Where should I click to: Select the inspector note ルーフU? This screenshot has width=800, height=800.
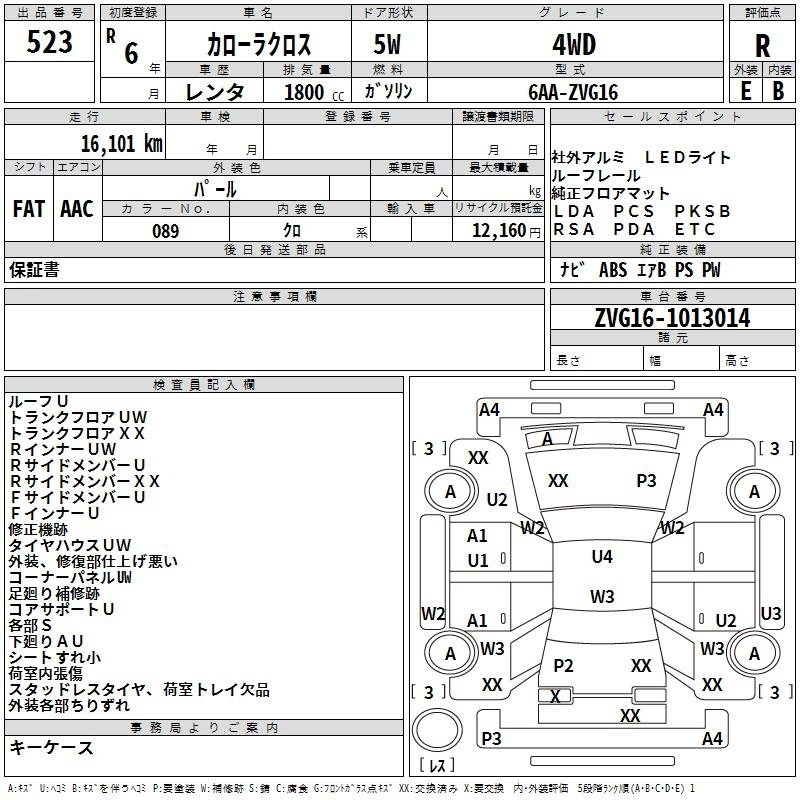(x=38, y=402)
